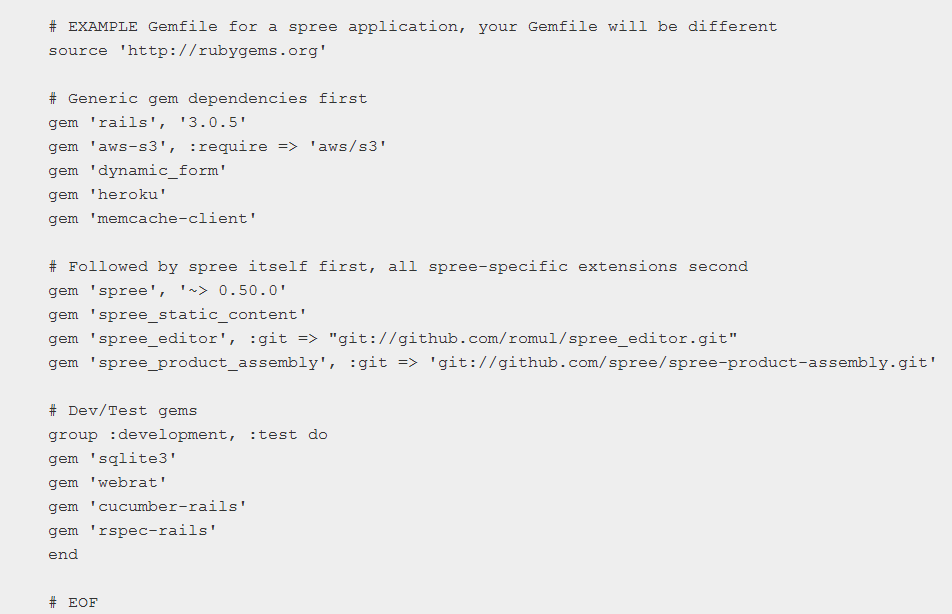Image resolution: width=952 pixels, height=614 pixels.
Task: Click the EXAMPLE Gemfile comment line
Action: pyautogui.click(x=413, y=27)
